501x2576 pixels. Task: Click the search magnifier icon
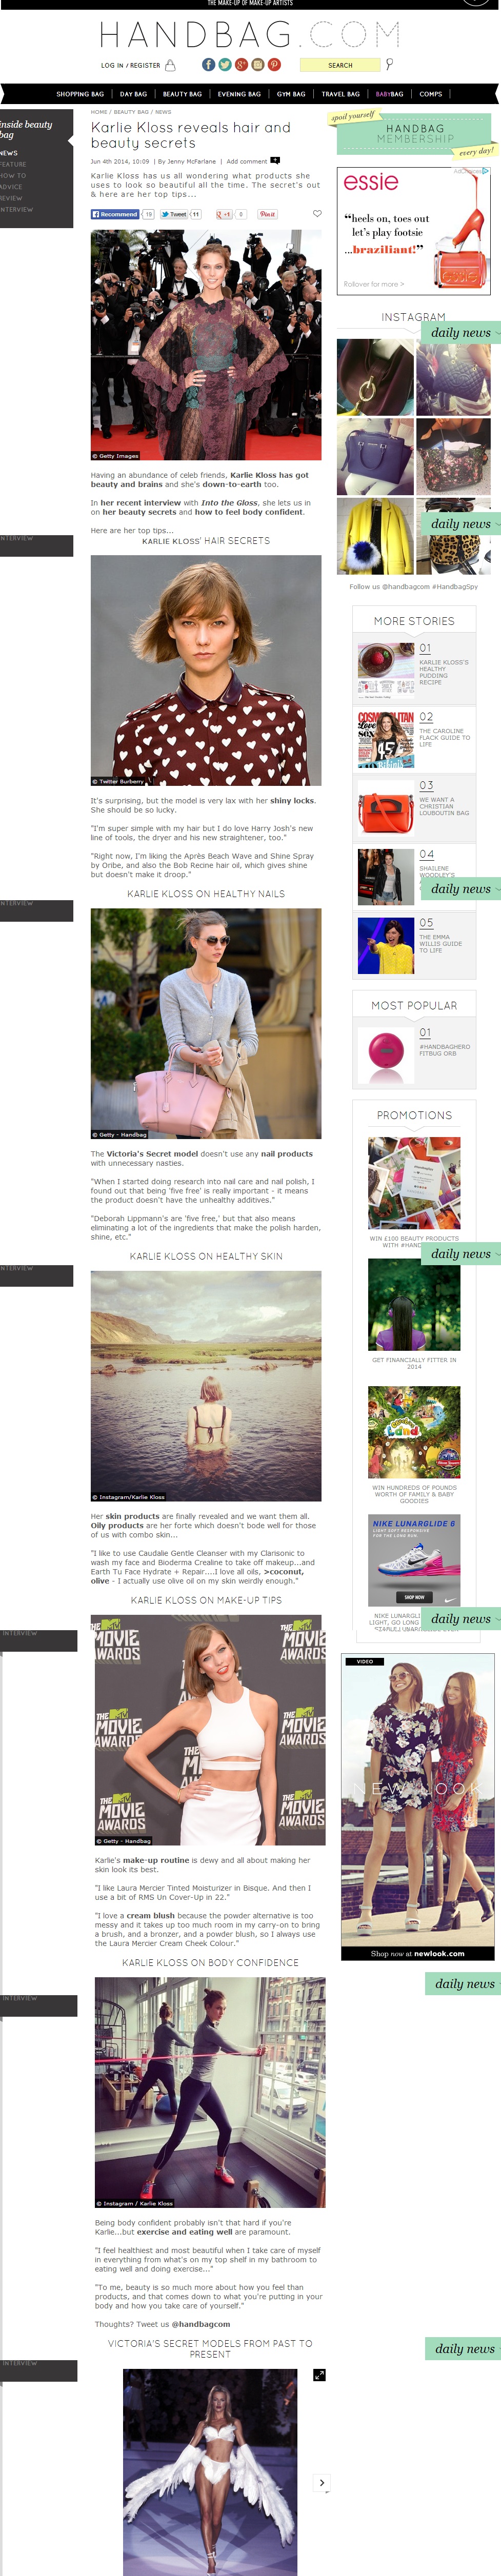[x=389, y=64]
